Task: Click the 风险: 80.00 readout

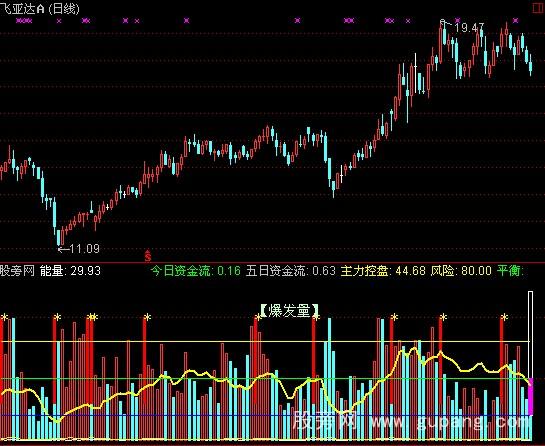Action: pyautogui.click(x=461, y=270)
